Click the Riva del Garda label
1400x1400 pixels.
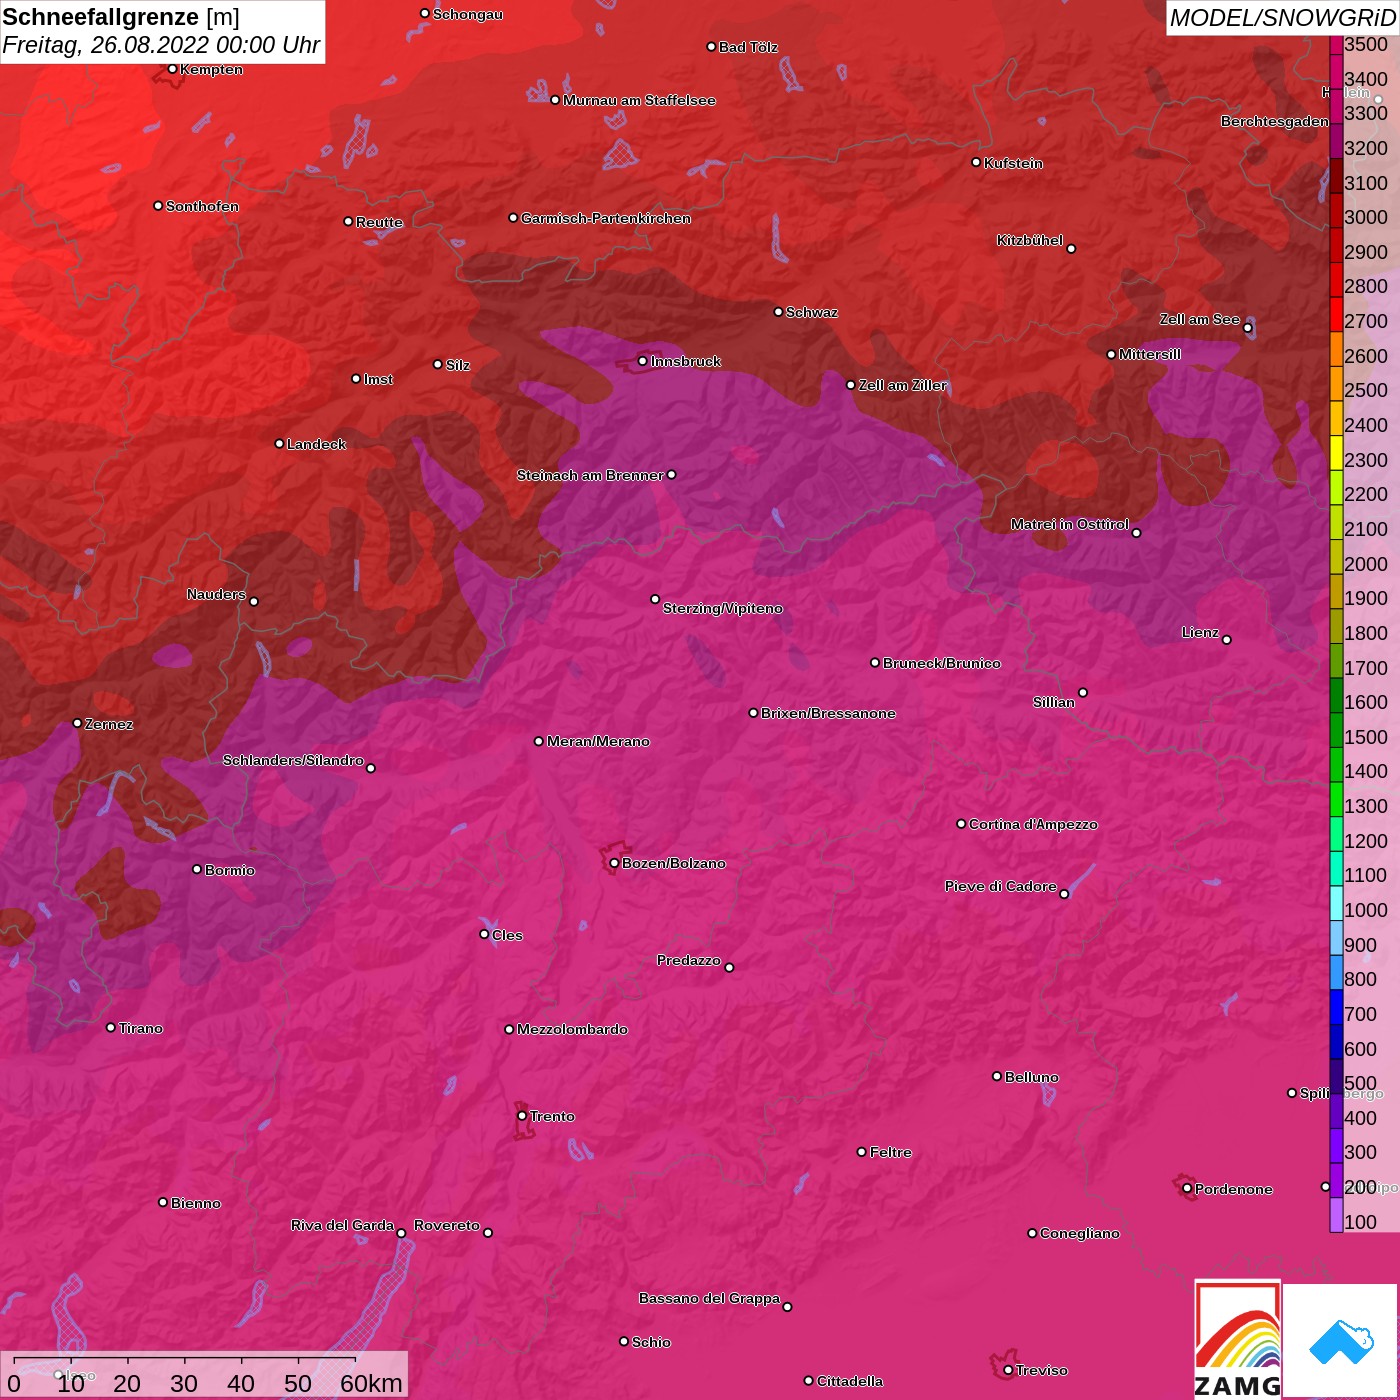point(342,1225)
